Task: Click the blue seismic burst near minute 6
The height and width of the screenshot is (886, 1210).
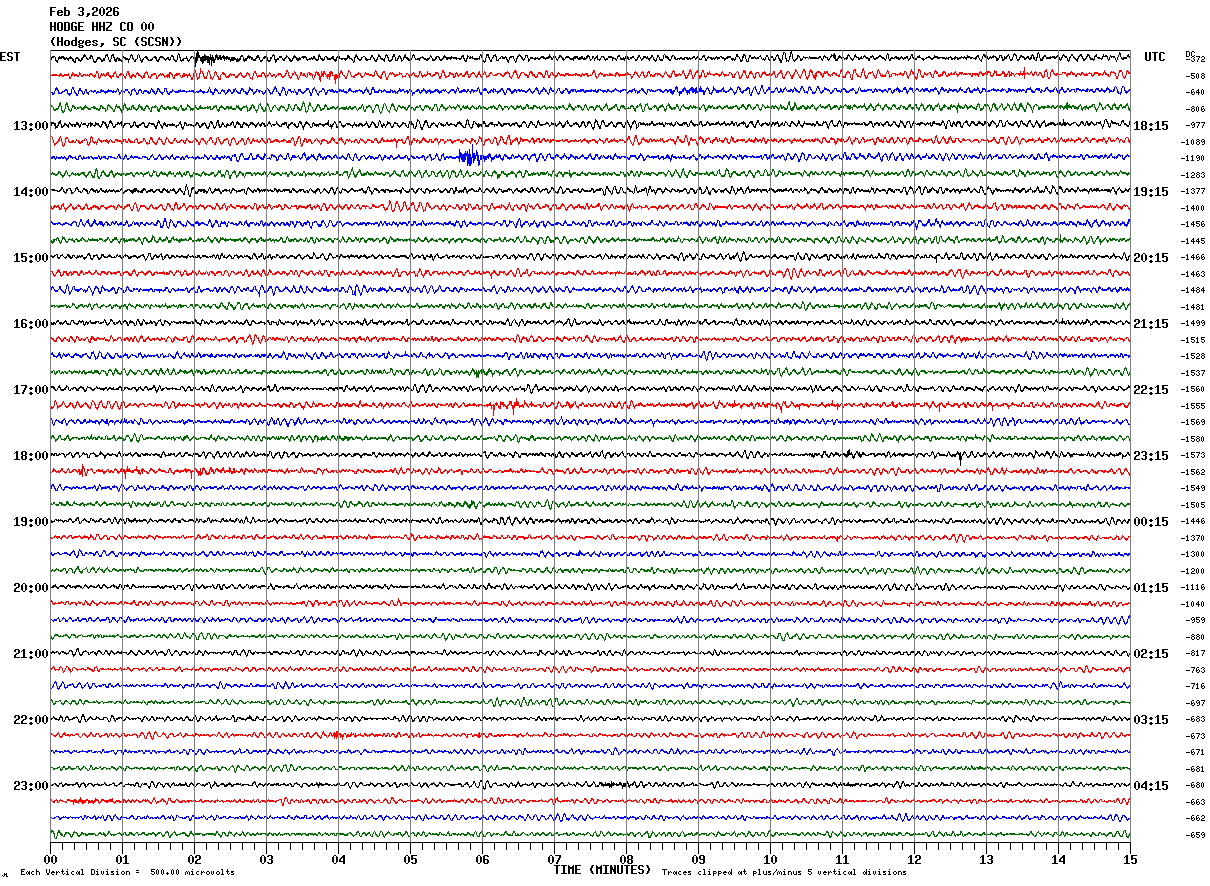Action: click(x=471, y=157)
